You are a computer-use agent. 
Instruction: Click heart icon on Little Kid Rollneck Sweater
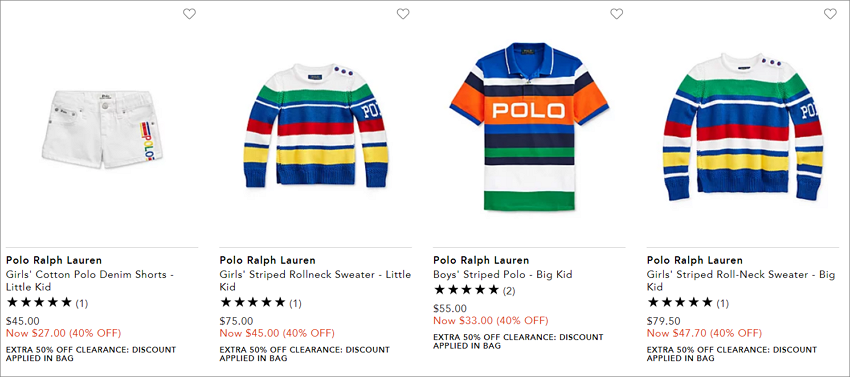403,14
